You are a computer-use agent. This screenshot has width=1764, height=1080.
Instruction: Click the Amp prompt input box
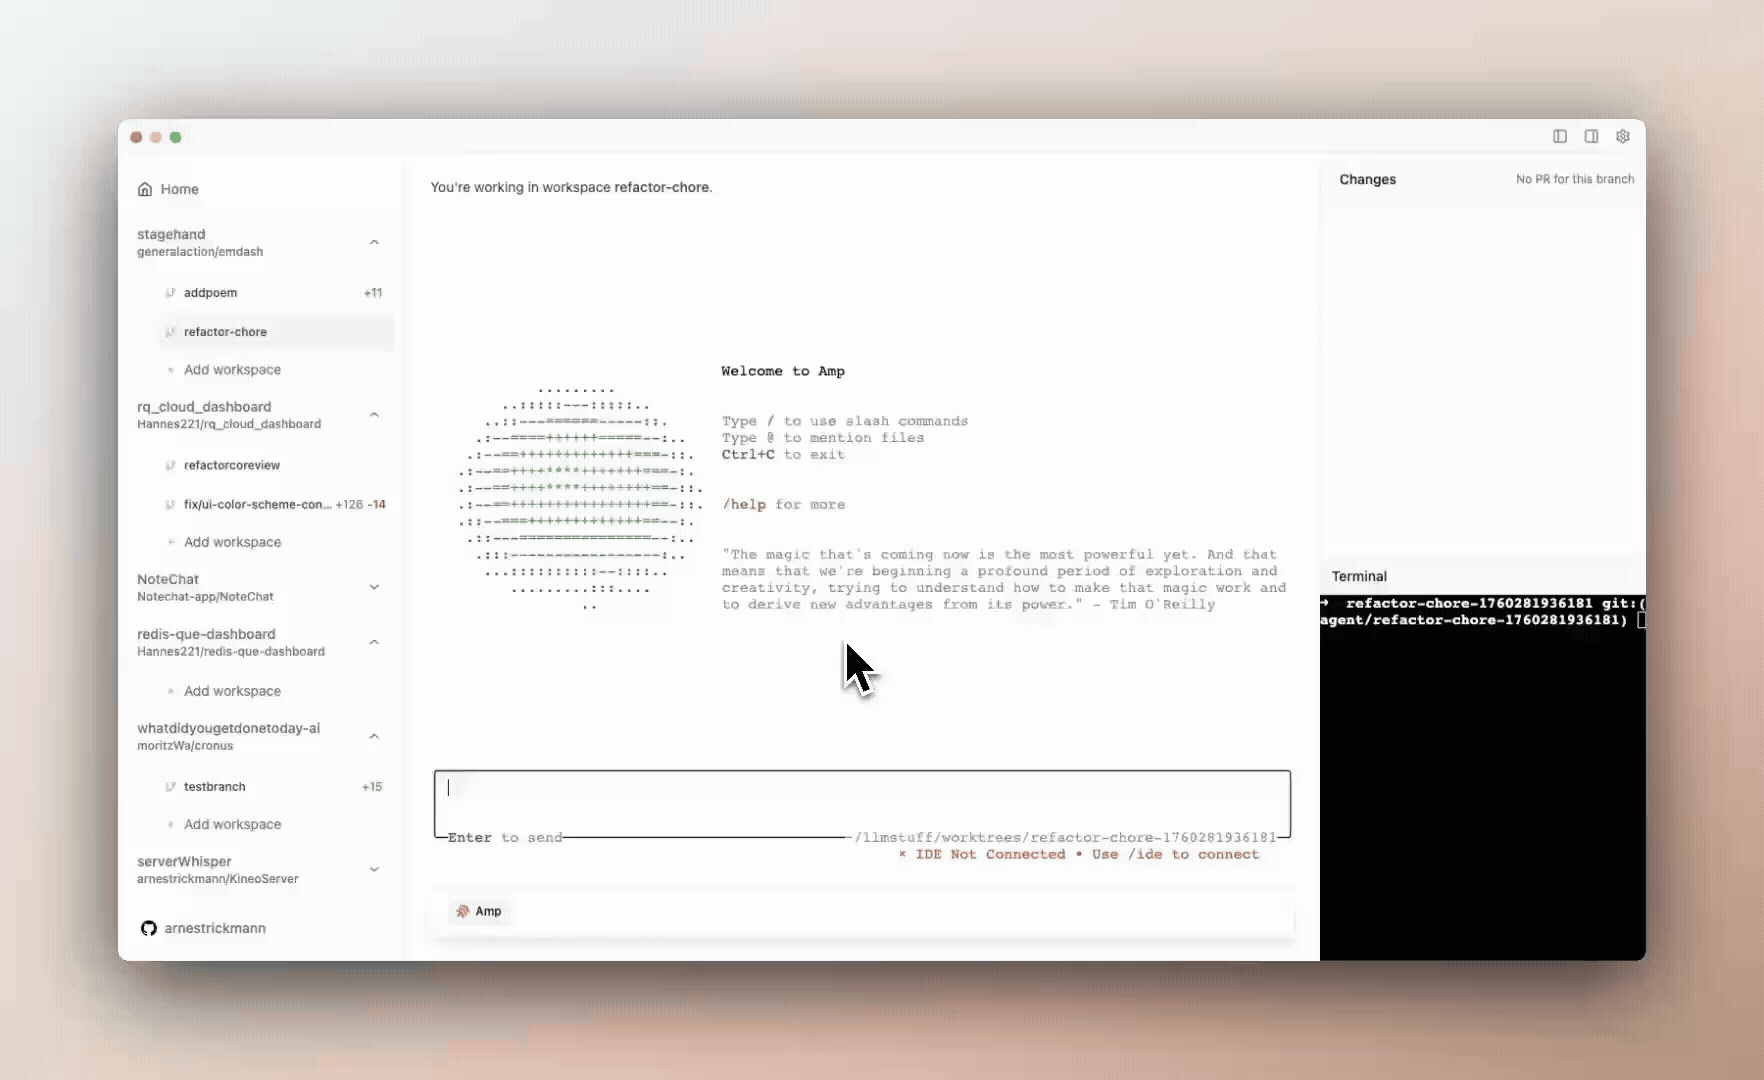(861, 796)
